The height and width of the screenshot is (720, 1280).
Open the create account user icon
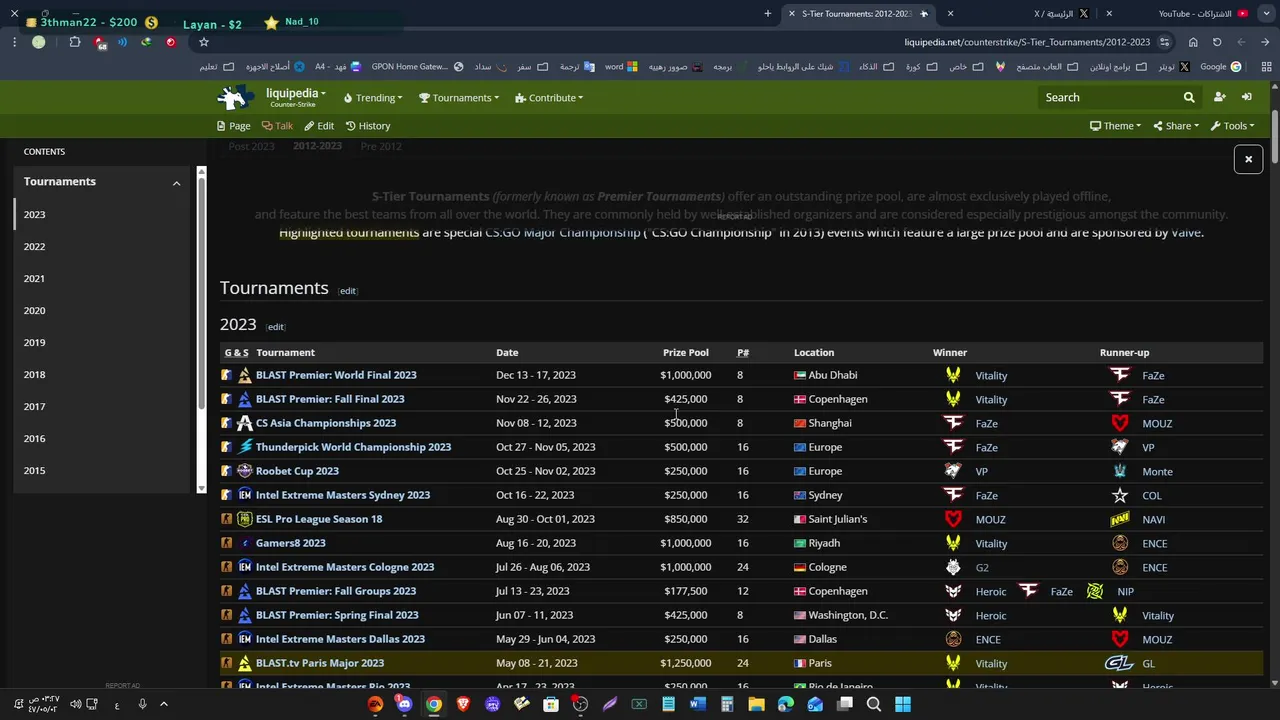pos(1219,98)
